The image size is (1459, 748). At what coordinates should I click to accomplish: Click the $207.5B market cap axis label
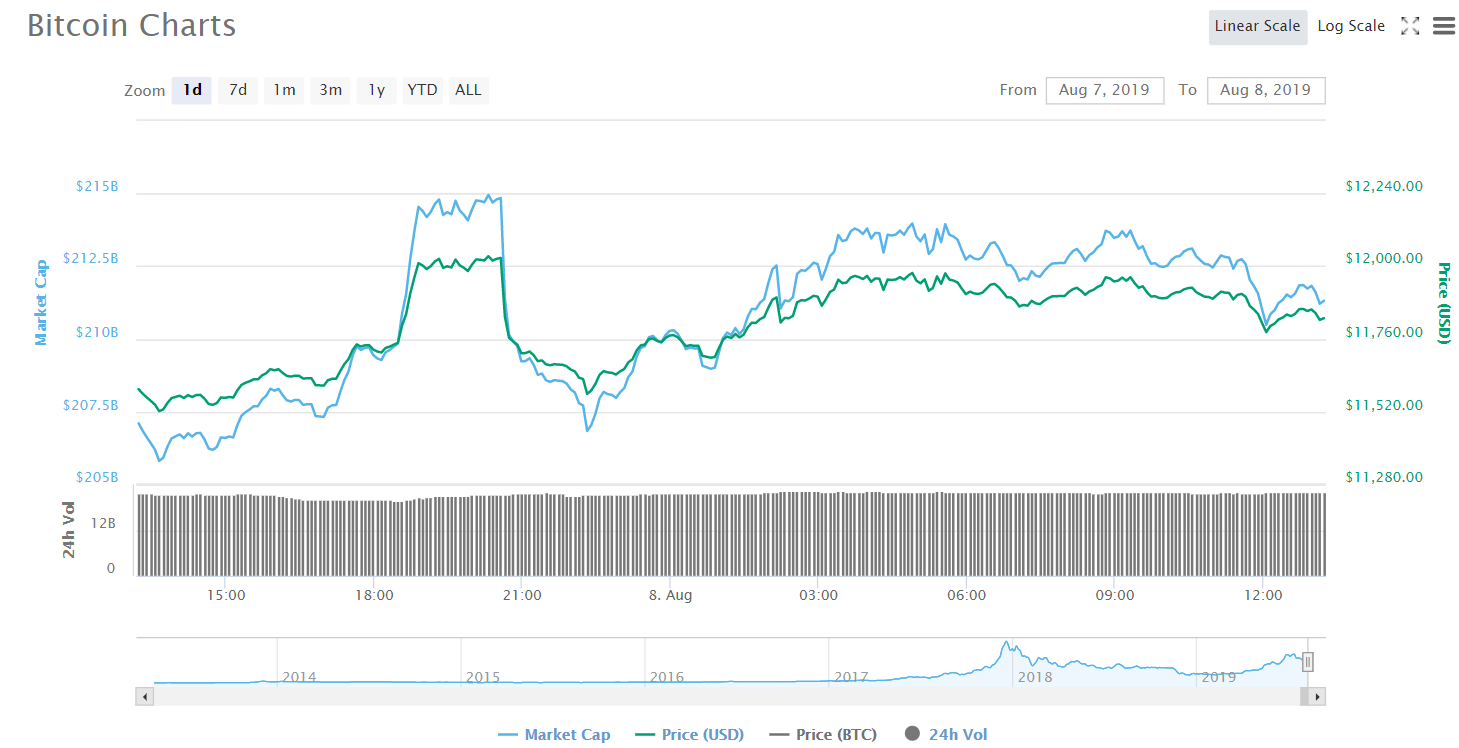pyautogui.click(x=90, y=405)
